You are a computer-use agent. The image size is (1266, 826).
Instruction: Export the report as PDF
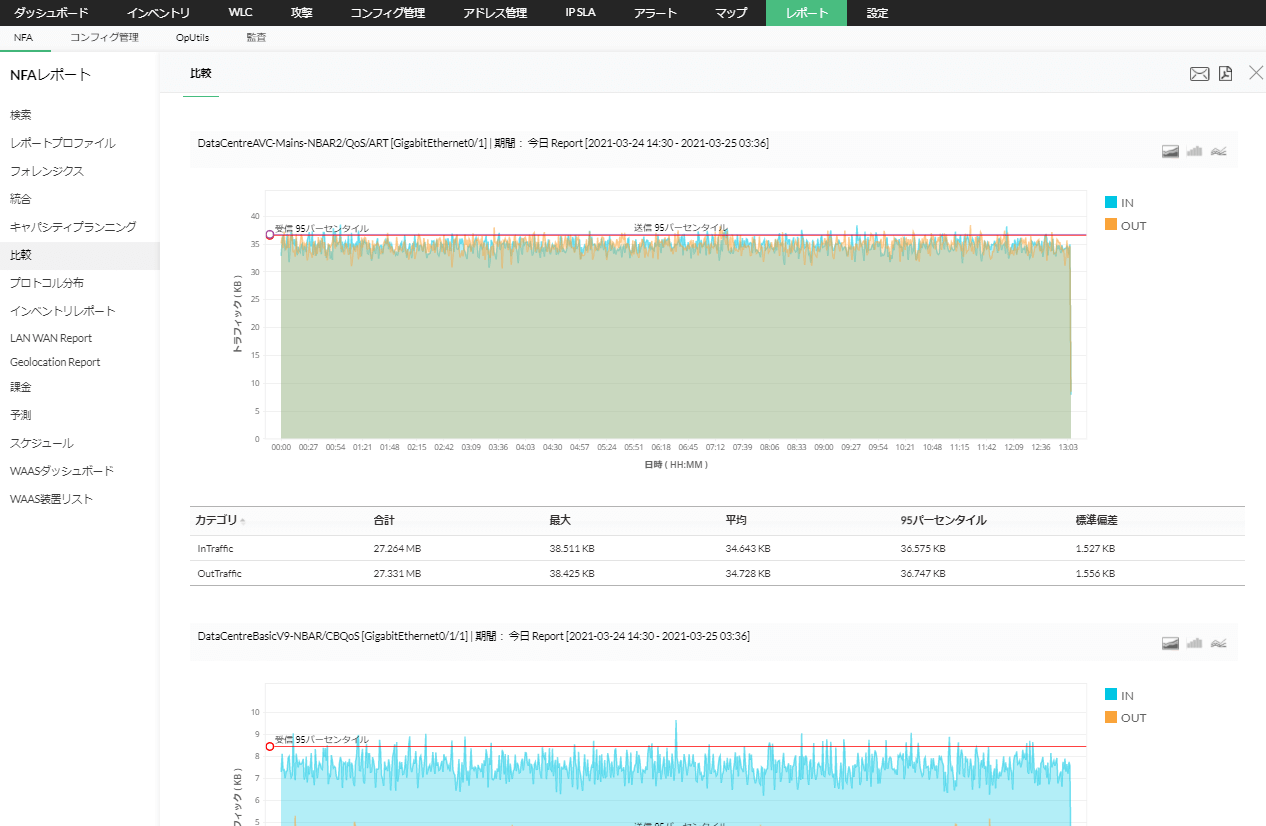(x=1225, y=73)
